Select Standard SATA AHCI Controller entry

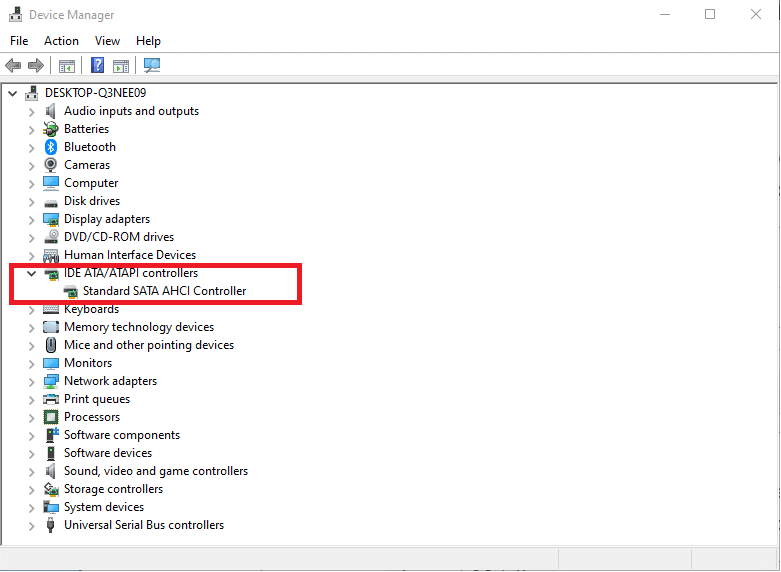tap(164, 291)
